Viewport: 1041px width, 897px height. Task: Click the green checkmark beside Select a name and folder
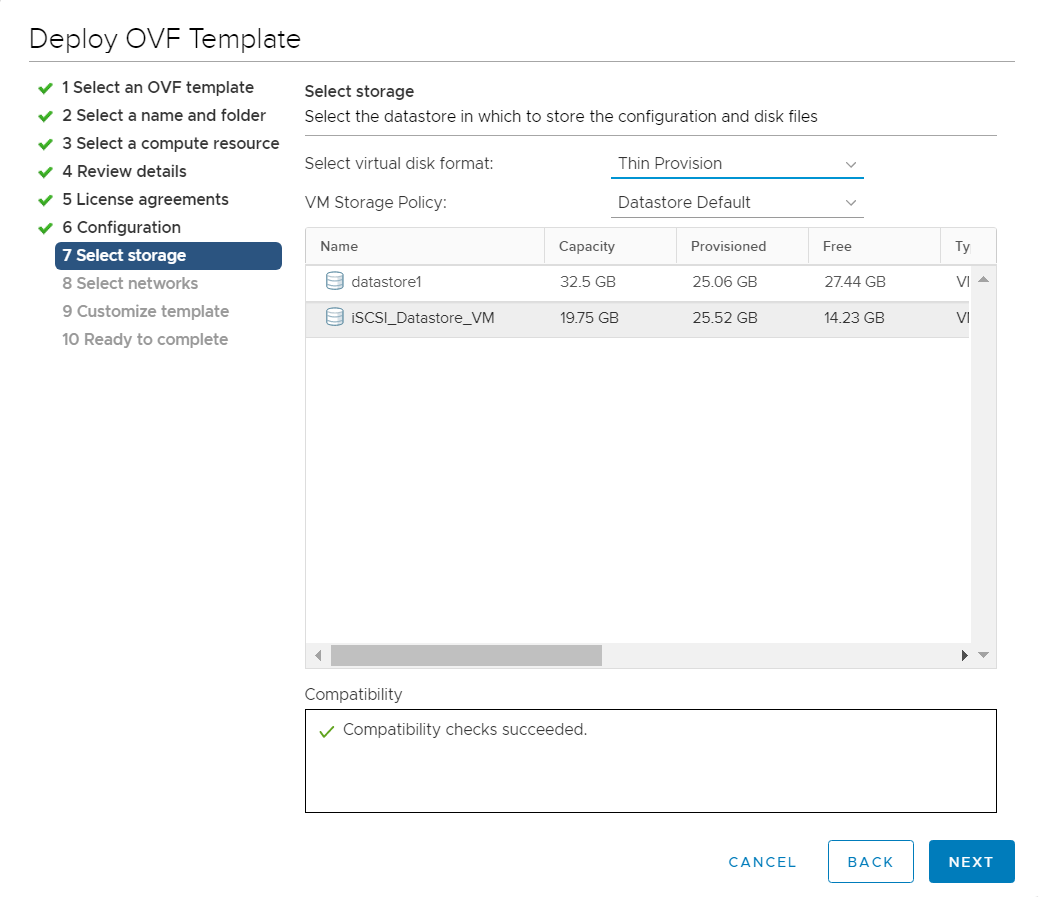tap(45, 116)
